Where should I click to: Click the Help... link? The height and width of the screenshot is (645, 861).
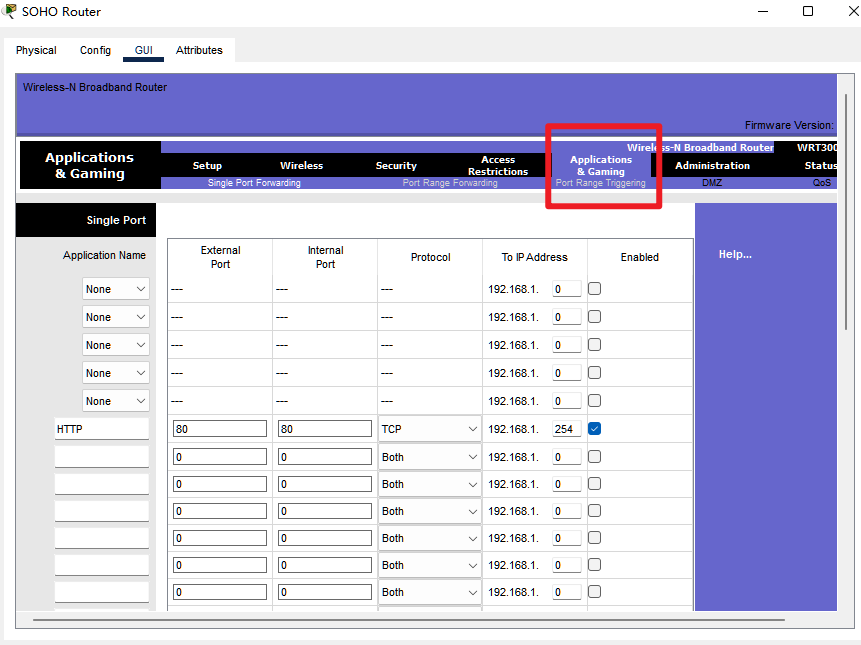[735, 254]
